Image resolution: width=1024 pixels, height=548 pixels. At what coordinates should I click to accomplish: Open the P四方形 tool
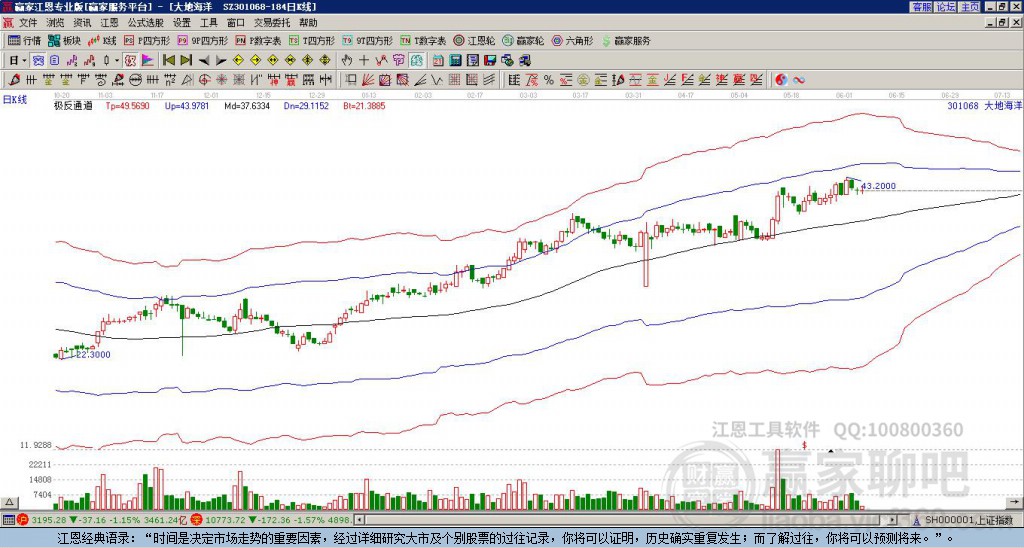(147, 40)
